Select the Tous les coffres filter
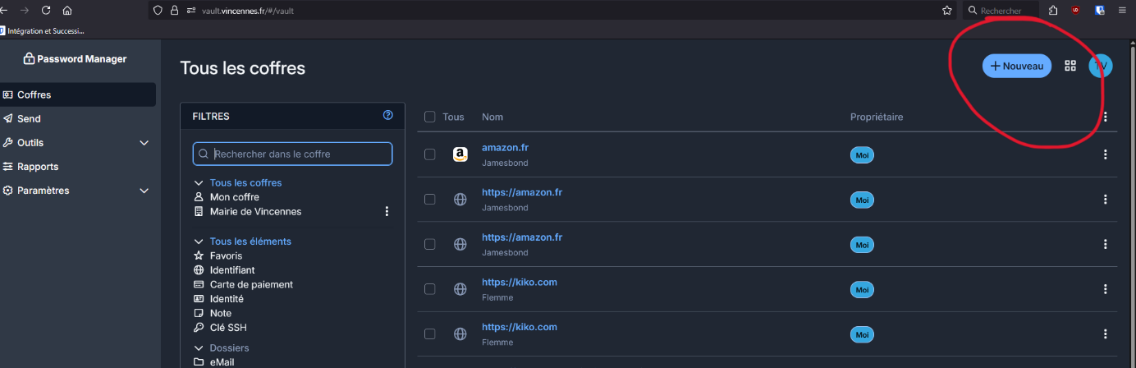 tap(246, 183)
